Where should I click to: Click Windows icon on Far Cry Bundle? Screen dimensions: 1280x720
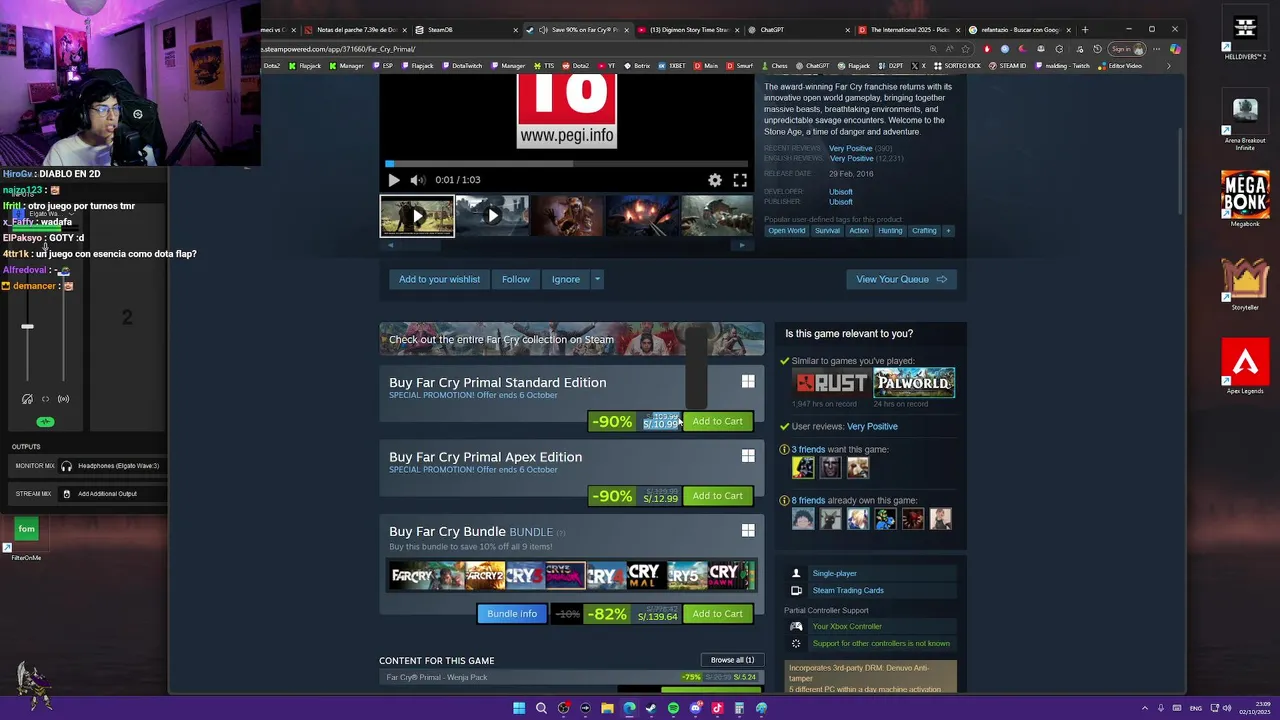pos(748,531)
